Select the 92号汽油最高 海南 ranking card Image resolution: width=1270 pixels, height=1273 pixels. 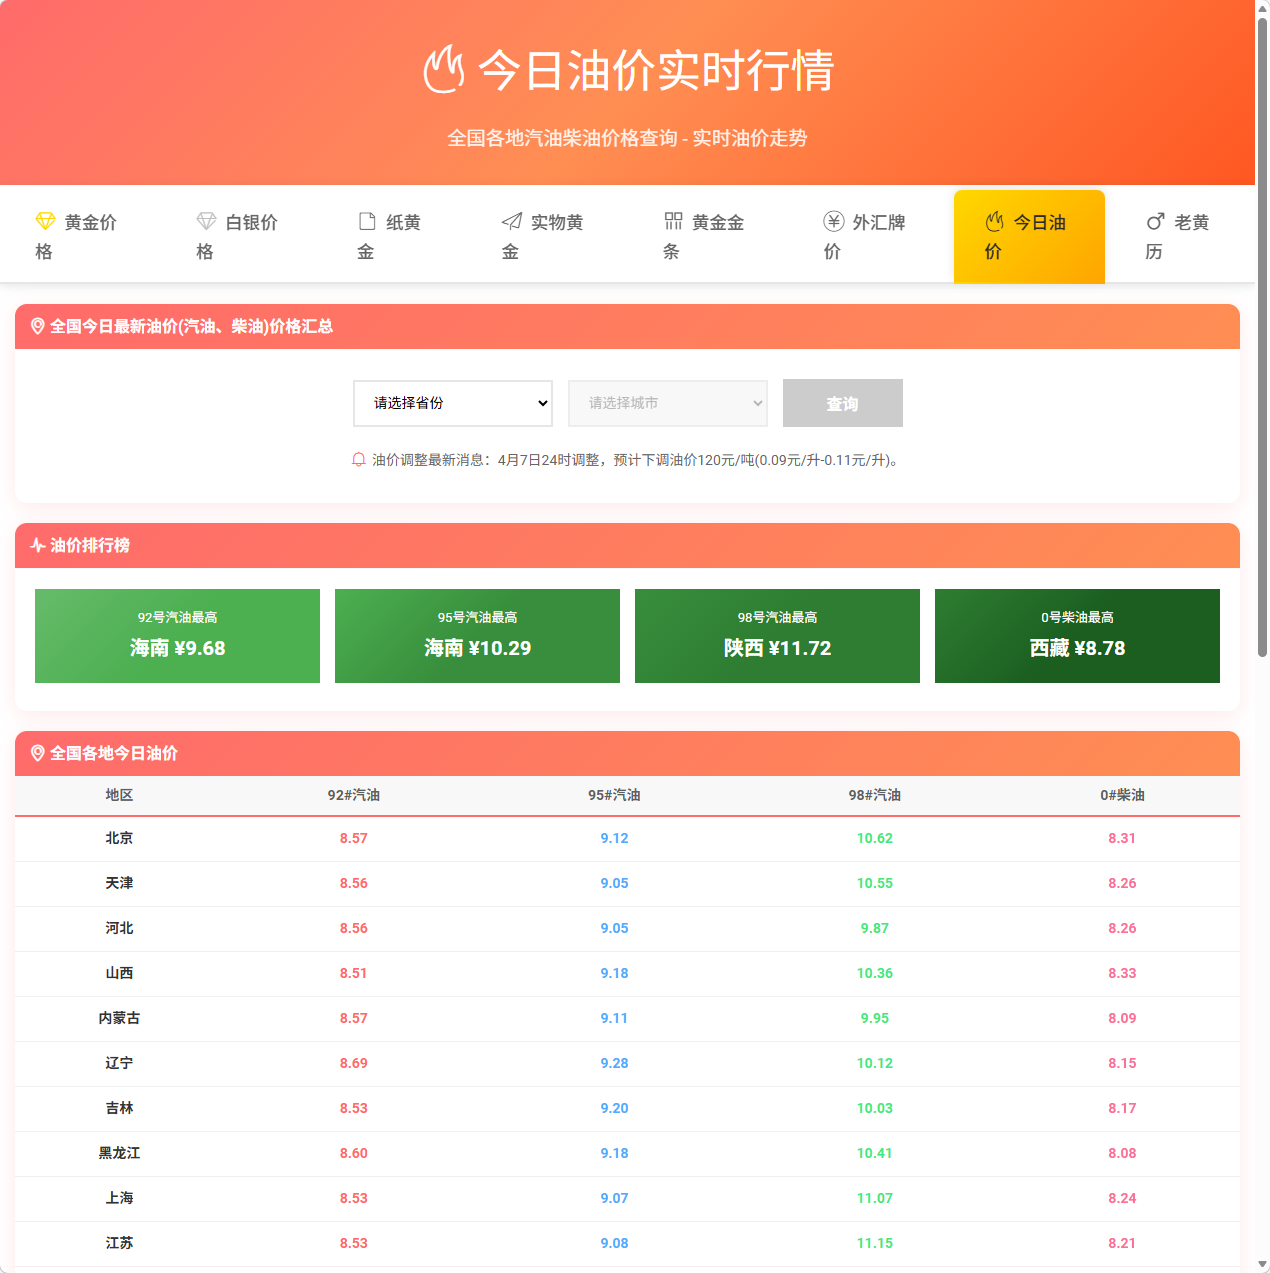click(x=177, y=636)
